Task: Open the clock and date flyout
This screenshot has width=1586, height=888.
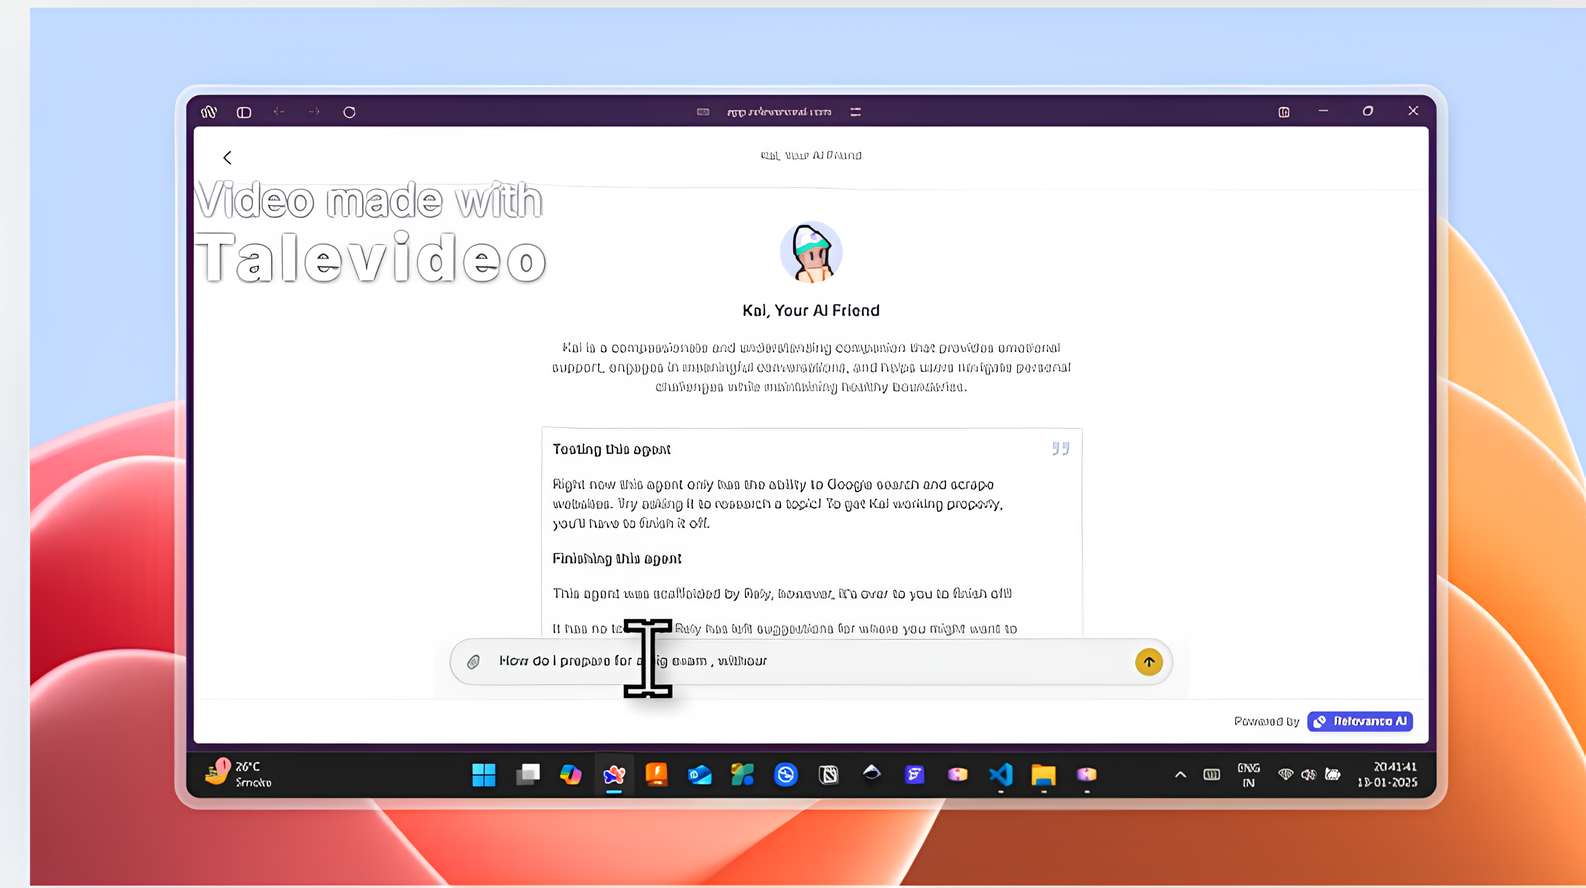Action: (1388, 775)
